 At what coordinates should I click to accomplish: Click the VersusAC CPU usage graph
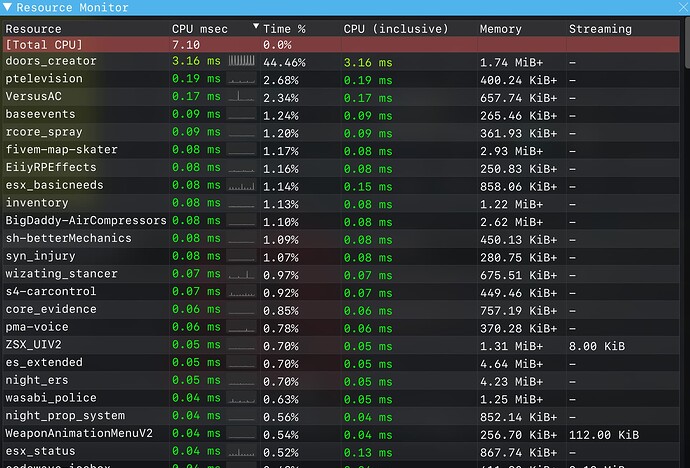coord(242,97)
